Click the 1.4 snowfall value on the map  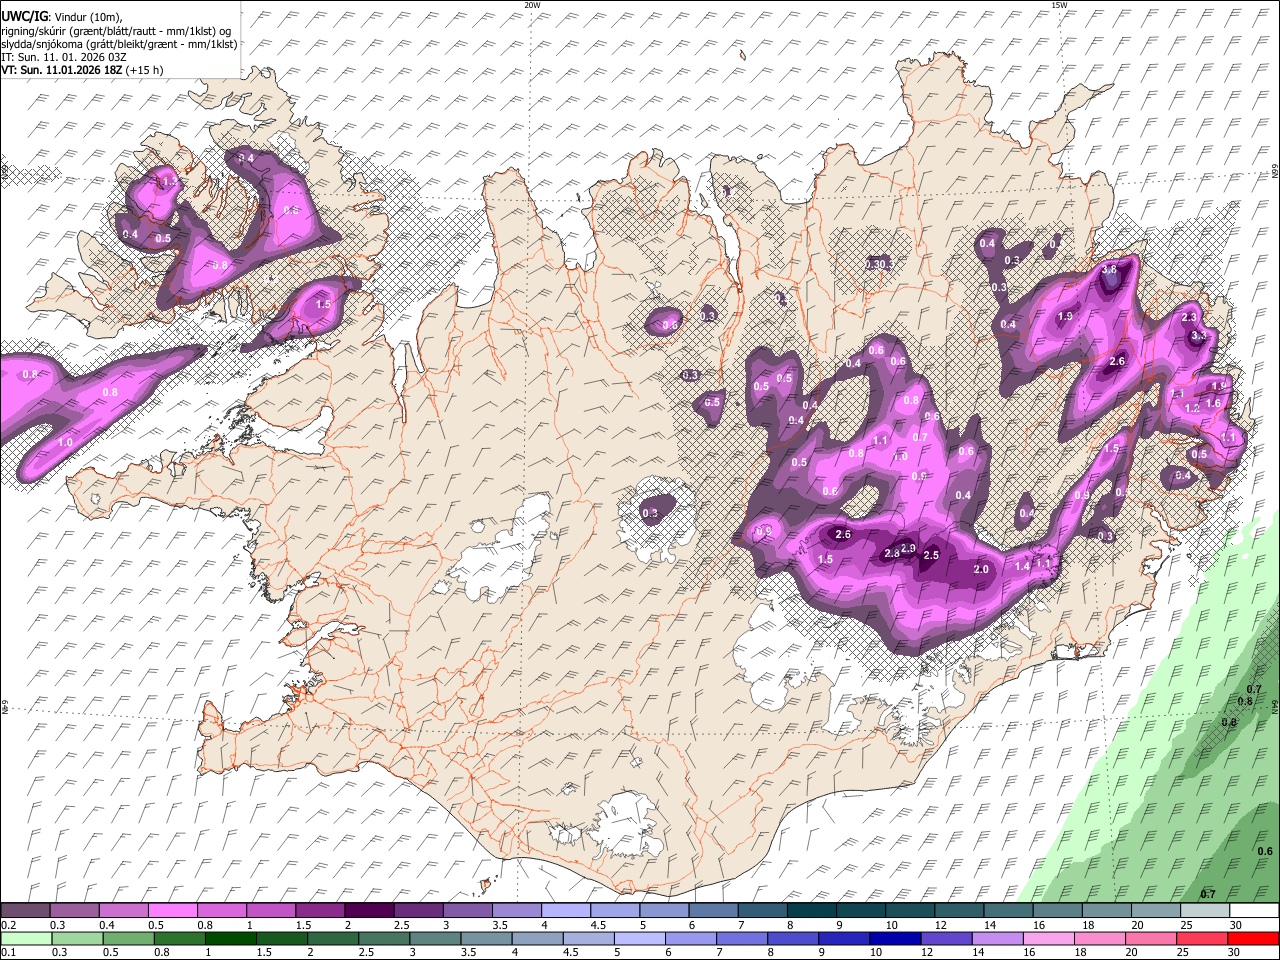[x=1023, y=566]
